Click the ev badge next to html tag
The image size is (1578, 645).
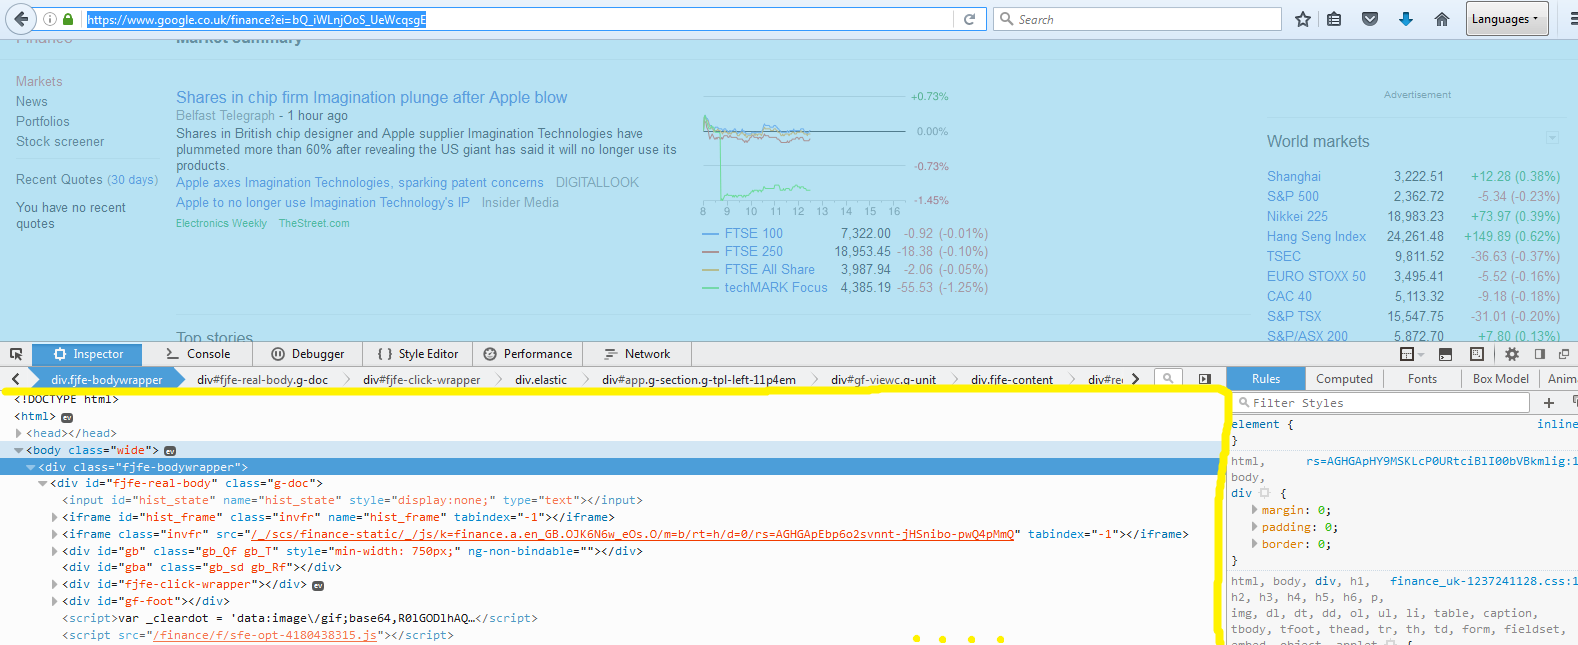[67, 417]
